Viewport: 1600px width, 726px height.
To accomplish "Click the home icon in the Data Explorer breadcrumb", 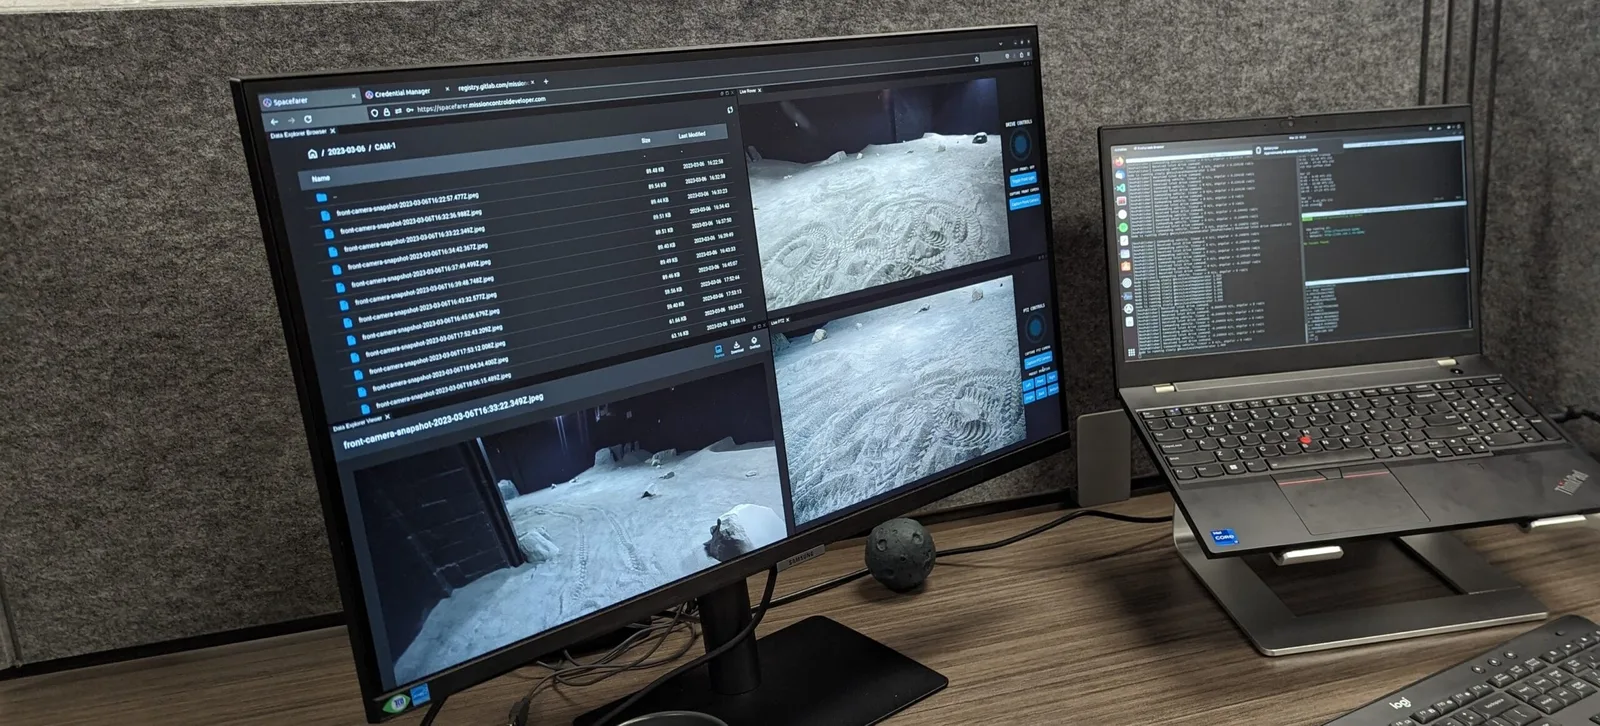I will click(313, 154).
